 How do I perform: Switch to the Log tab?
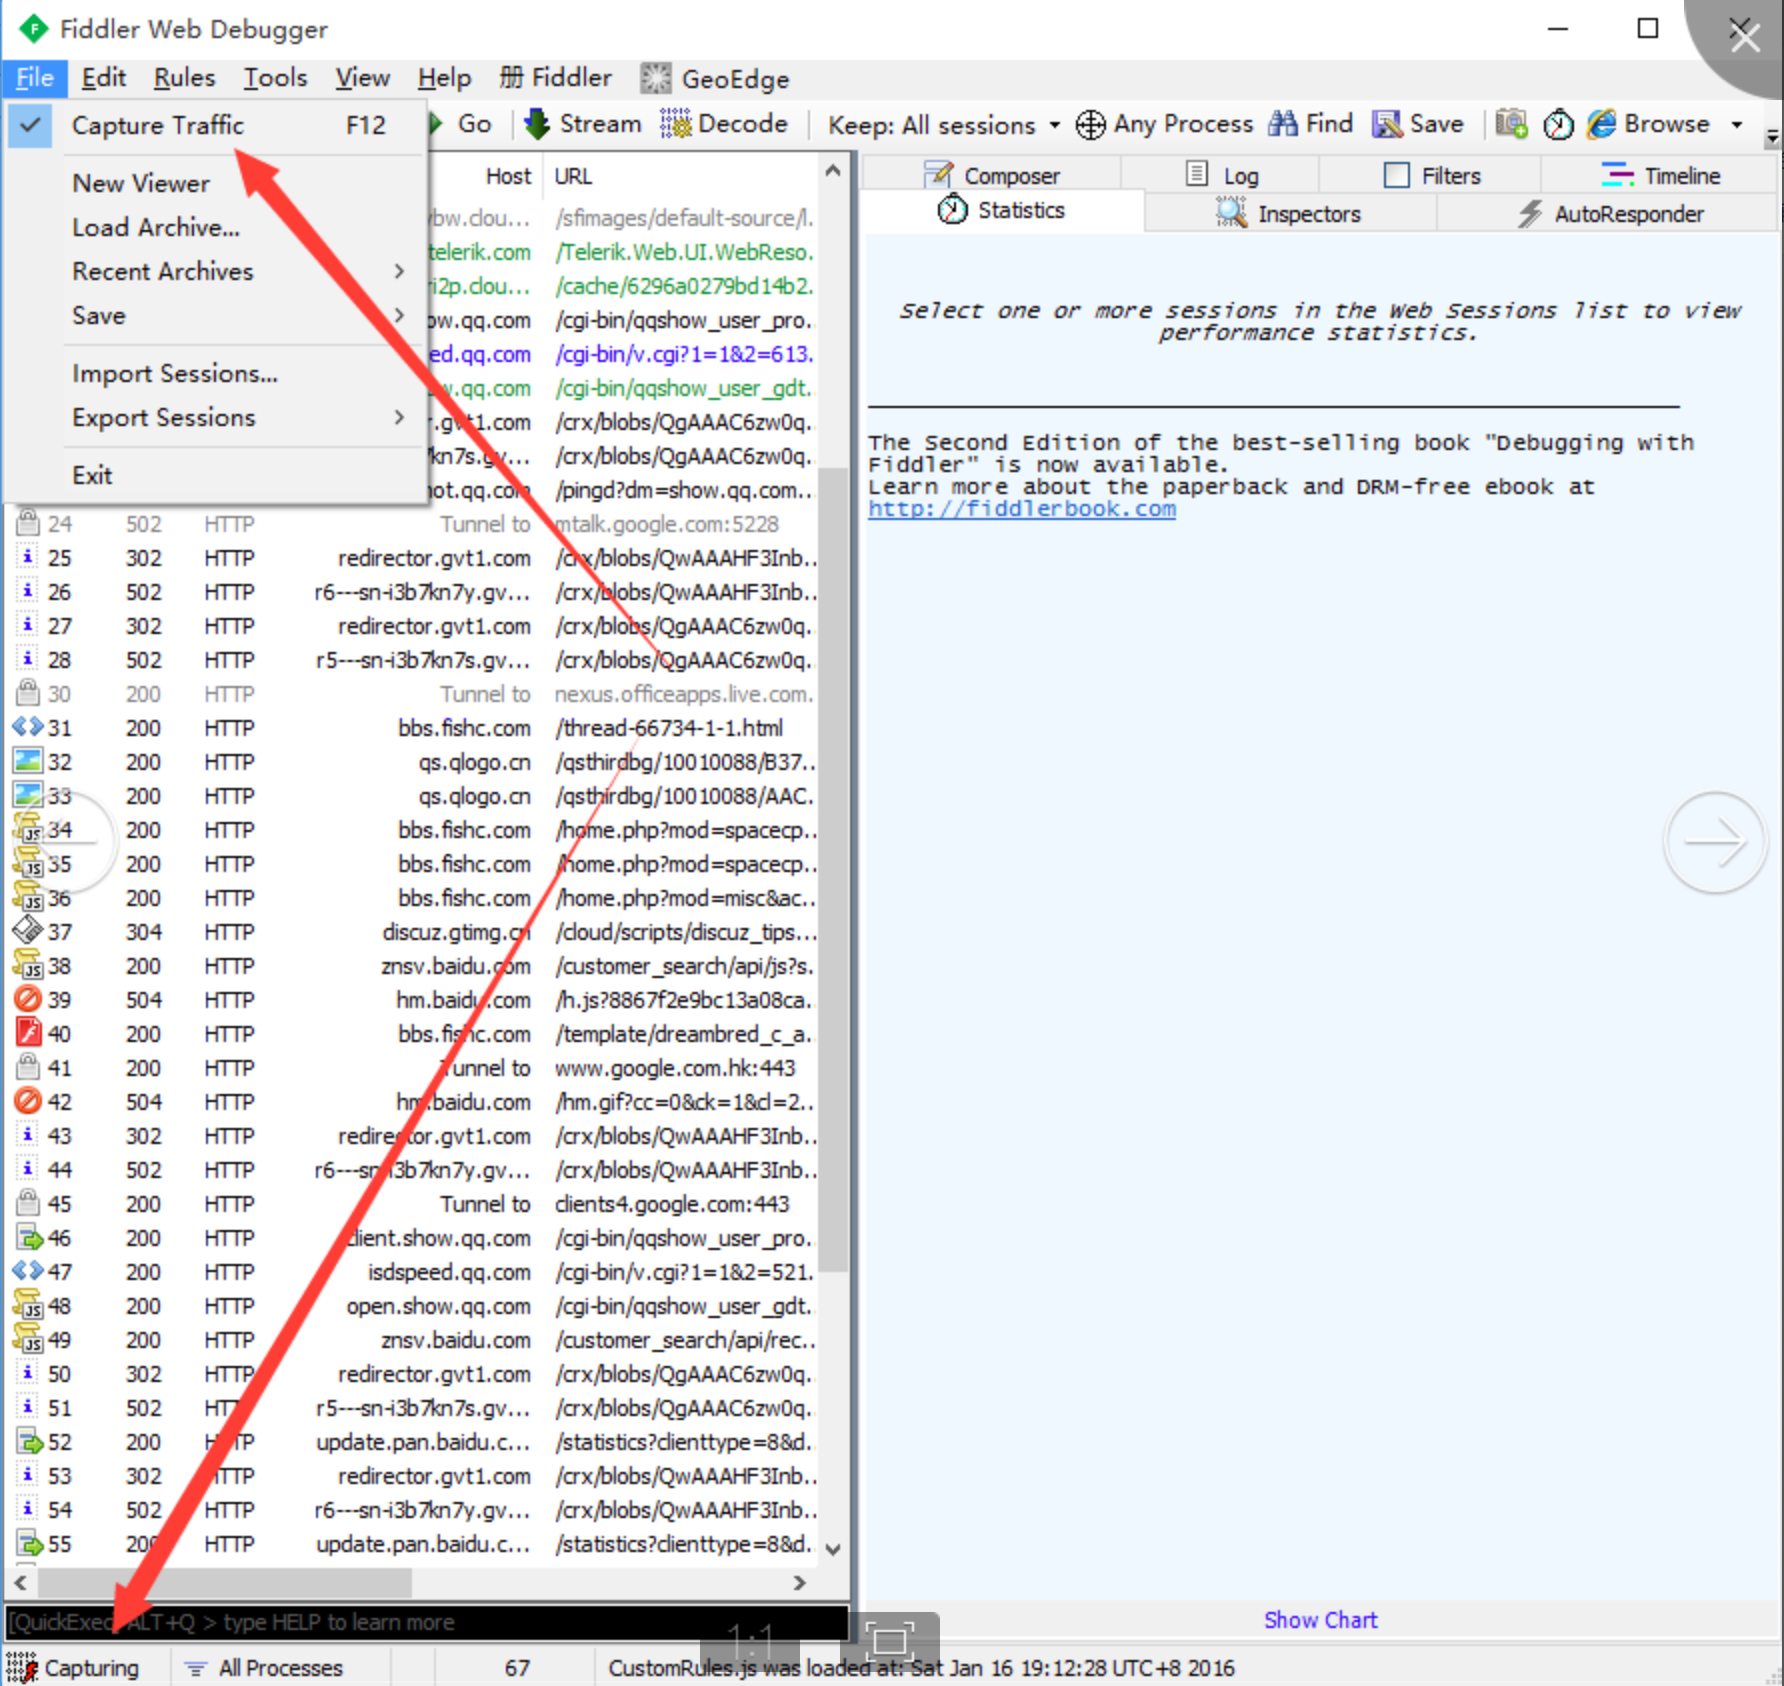click(1221, 175)
